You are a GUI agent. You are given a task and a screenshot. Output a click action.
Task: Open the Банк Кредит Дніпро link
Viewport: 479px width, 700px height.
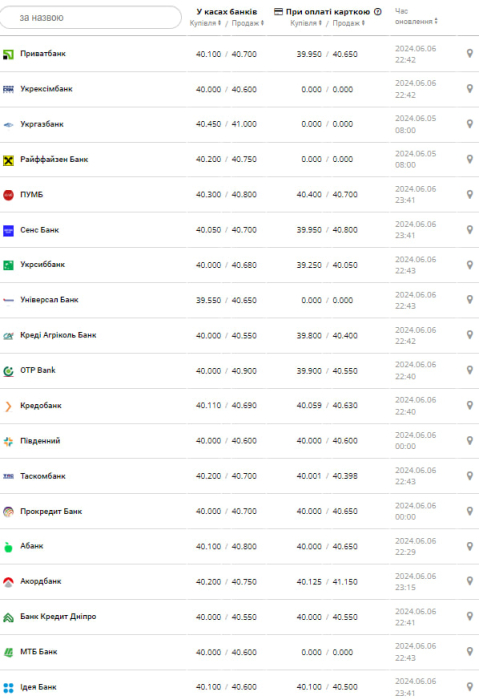pos(58,617)
